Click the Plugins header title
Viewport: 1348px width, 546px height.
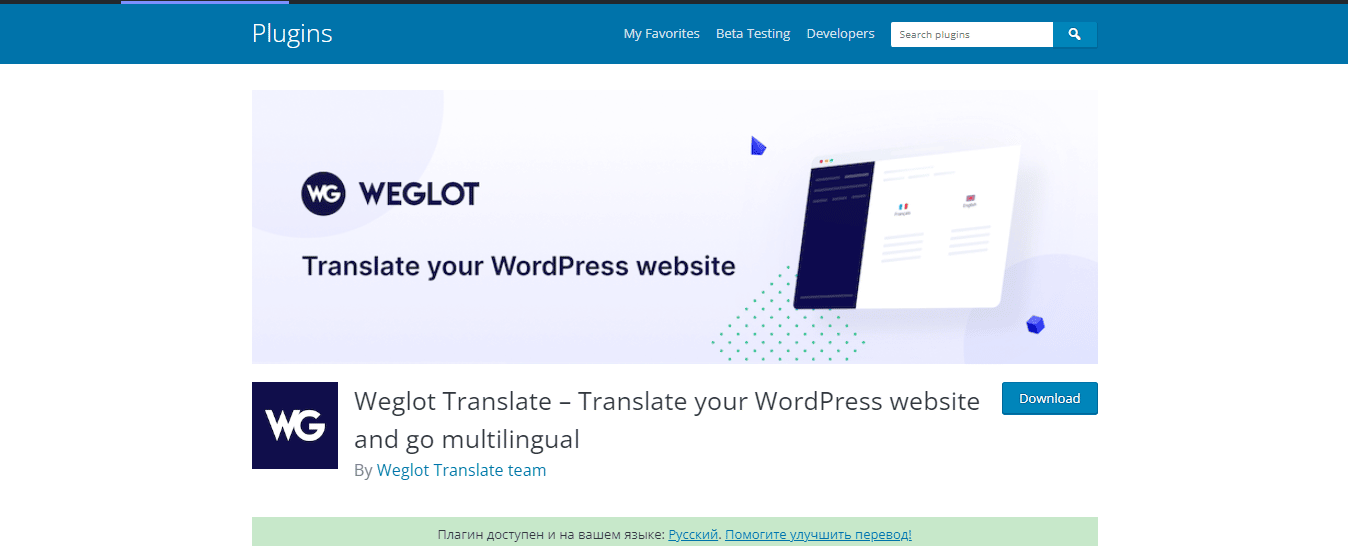point(292,33)
